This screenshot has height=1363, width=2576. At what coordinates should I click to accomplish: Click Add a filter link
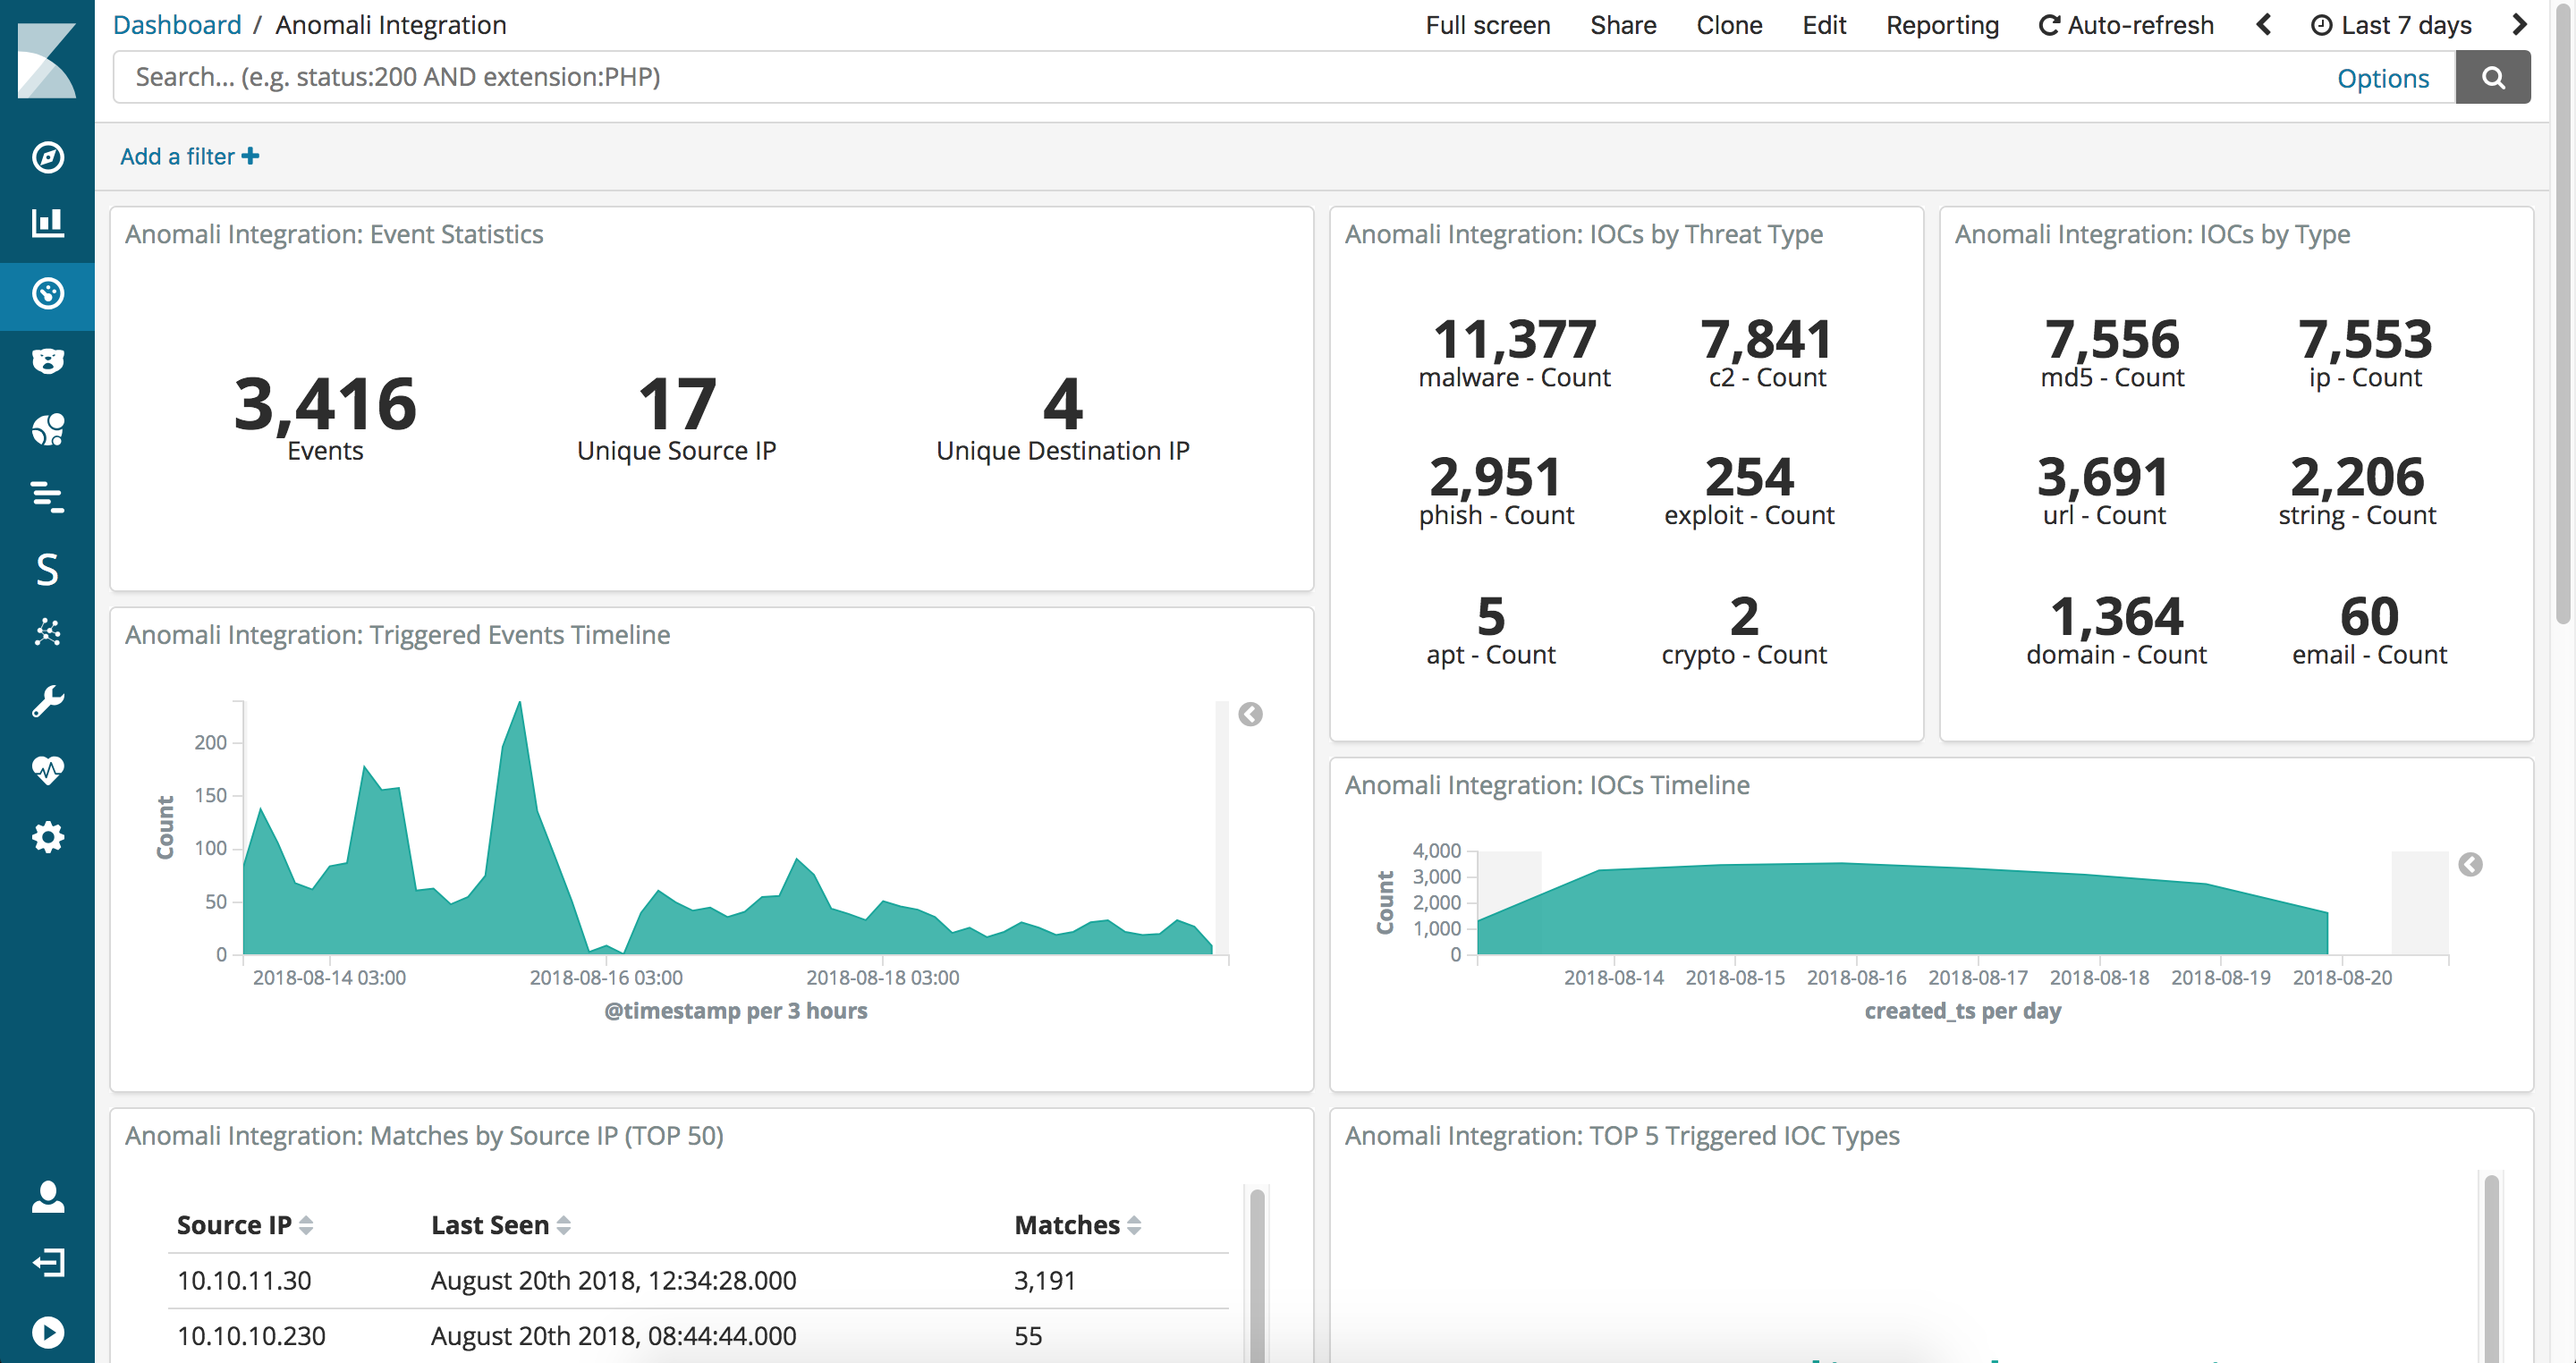pyautogui.click(x=189, y=156)
